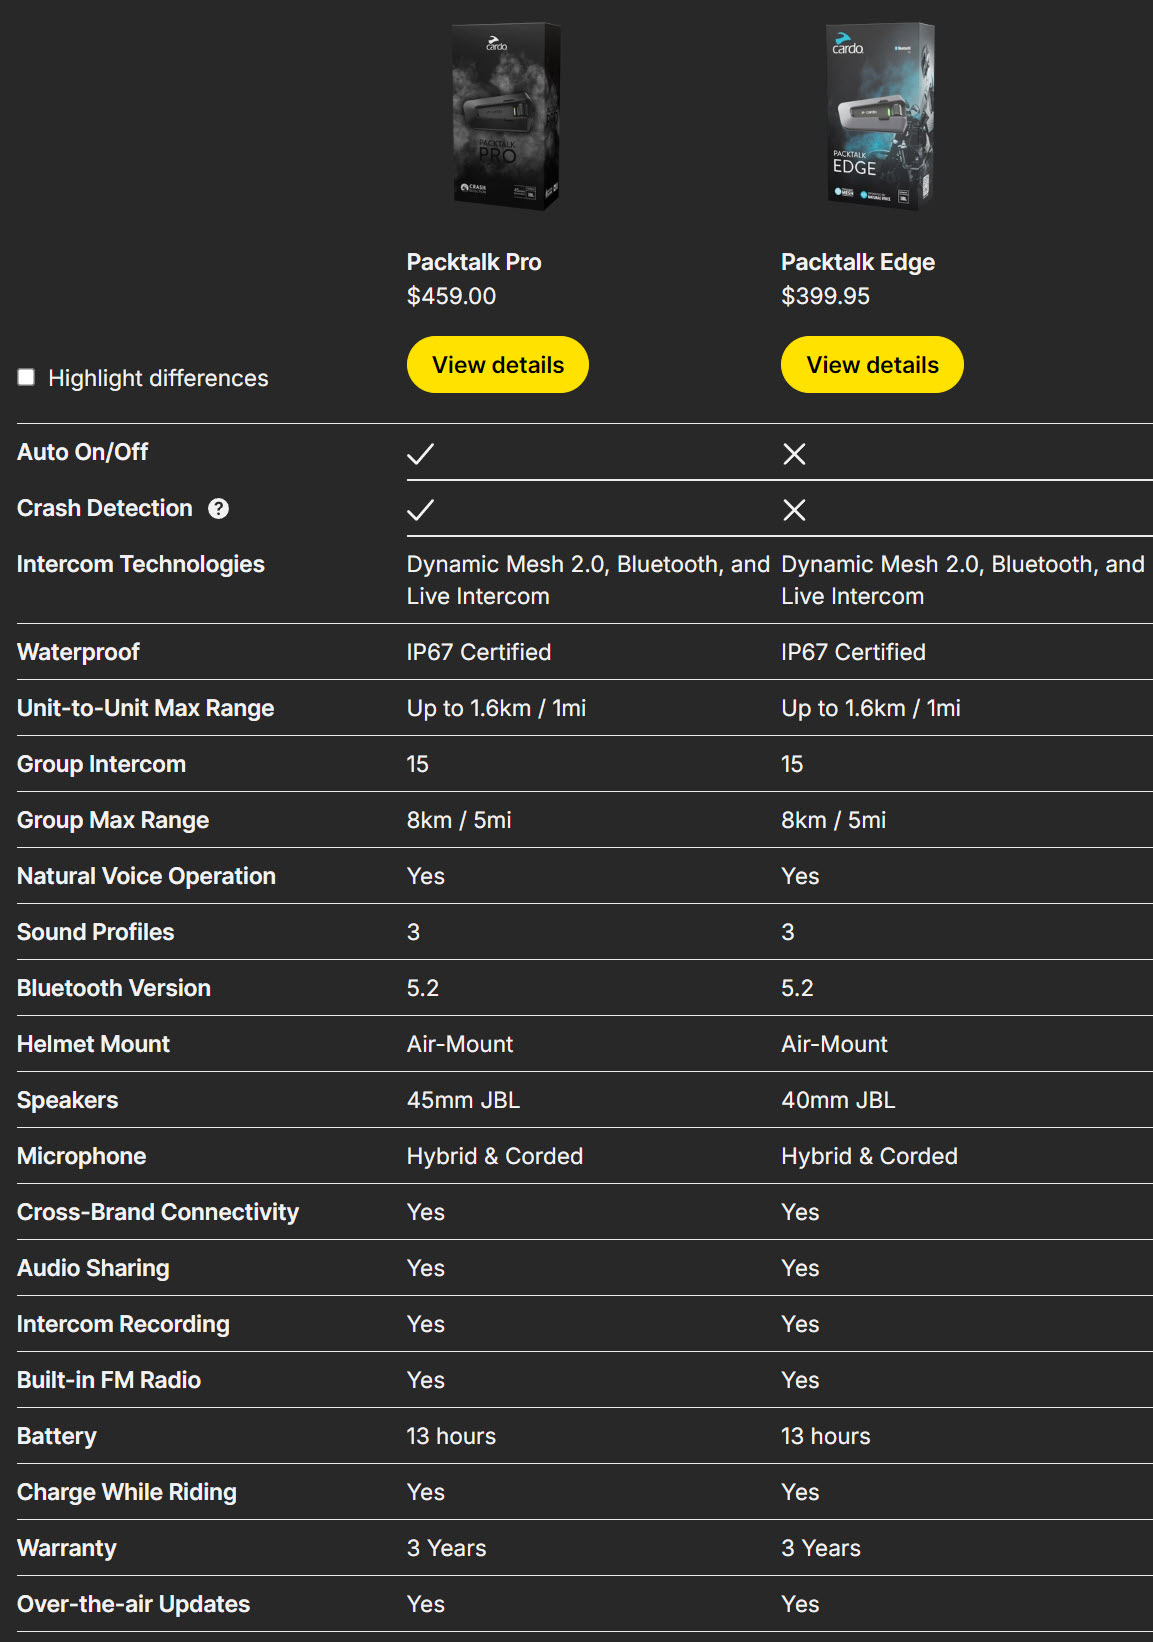The width and height of the screenshot is (1153, 1642).
Task: Click the Crash Detection row label
Action: [x=104, y=508]
